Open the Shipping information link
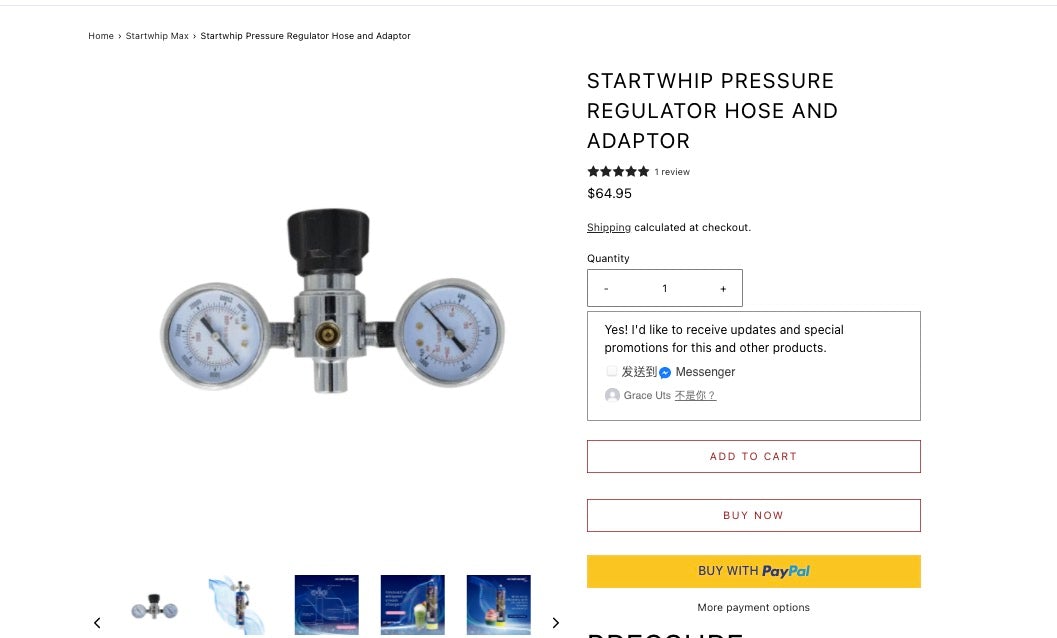1057x638 pixels. pos(608,227)
